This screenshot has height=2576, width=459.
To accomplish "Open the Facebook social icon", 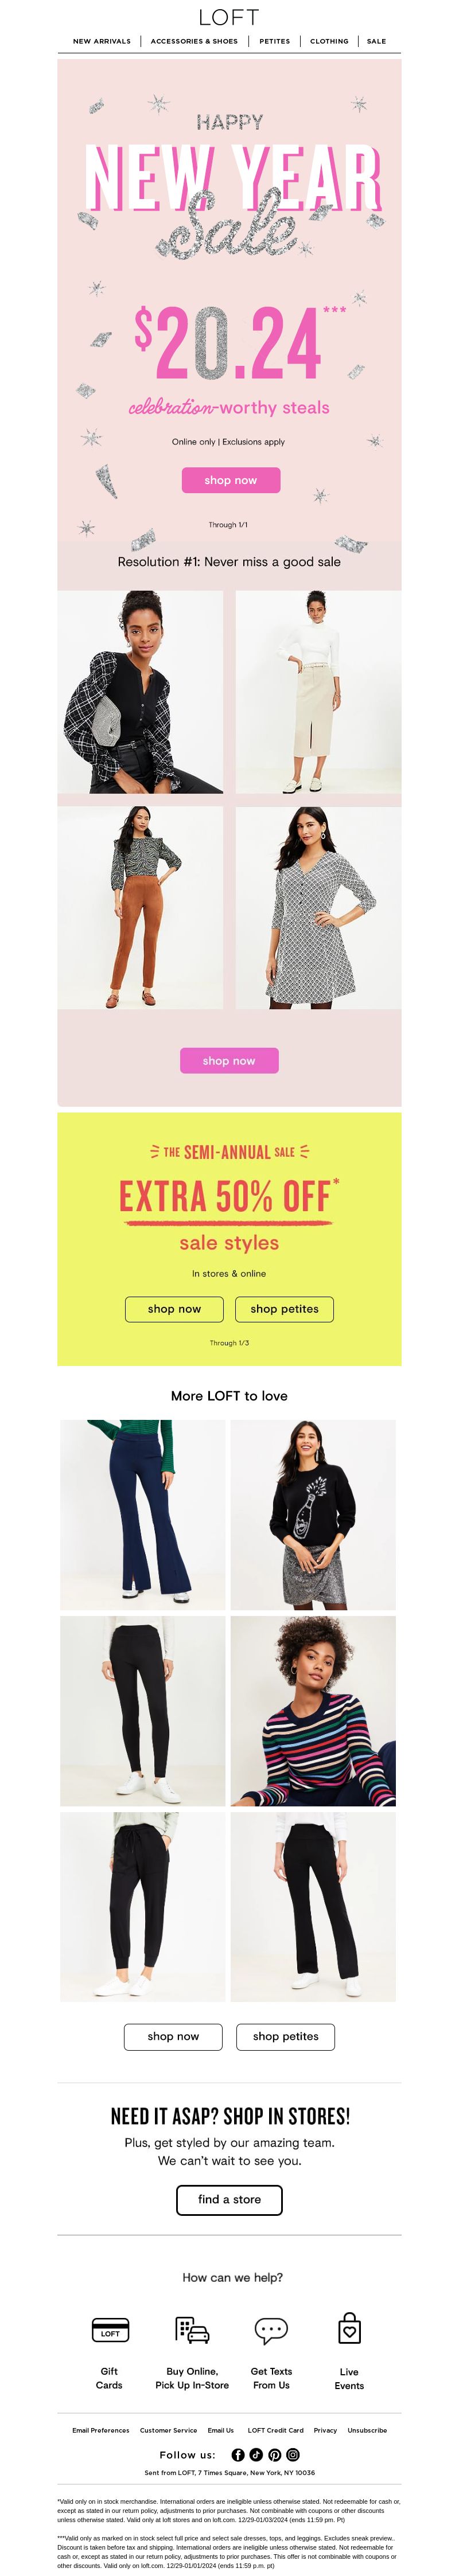I will pyautogui.click(x=238, y=2454).
